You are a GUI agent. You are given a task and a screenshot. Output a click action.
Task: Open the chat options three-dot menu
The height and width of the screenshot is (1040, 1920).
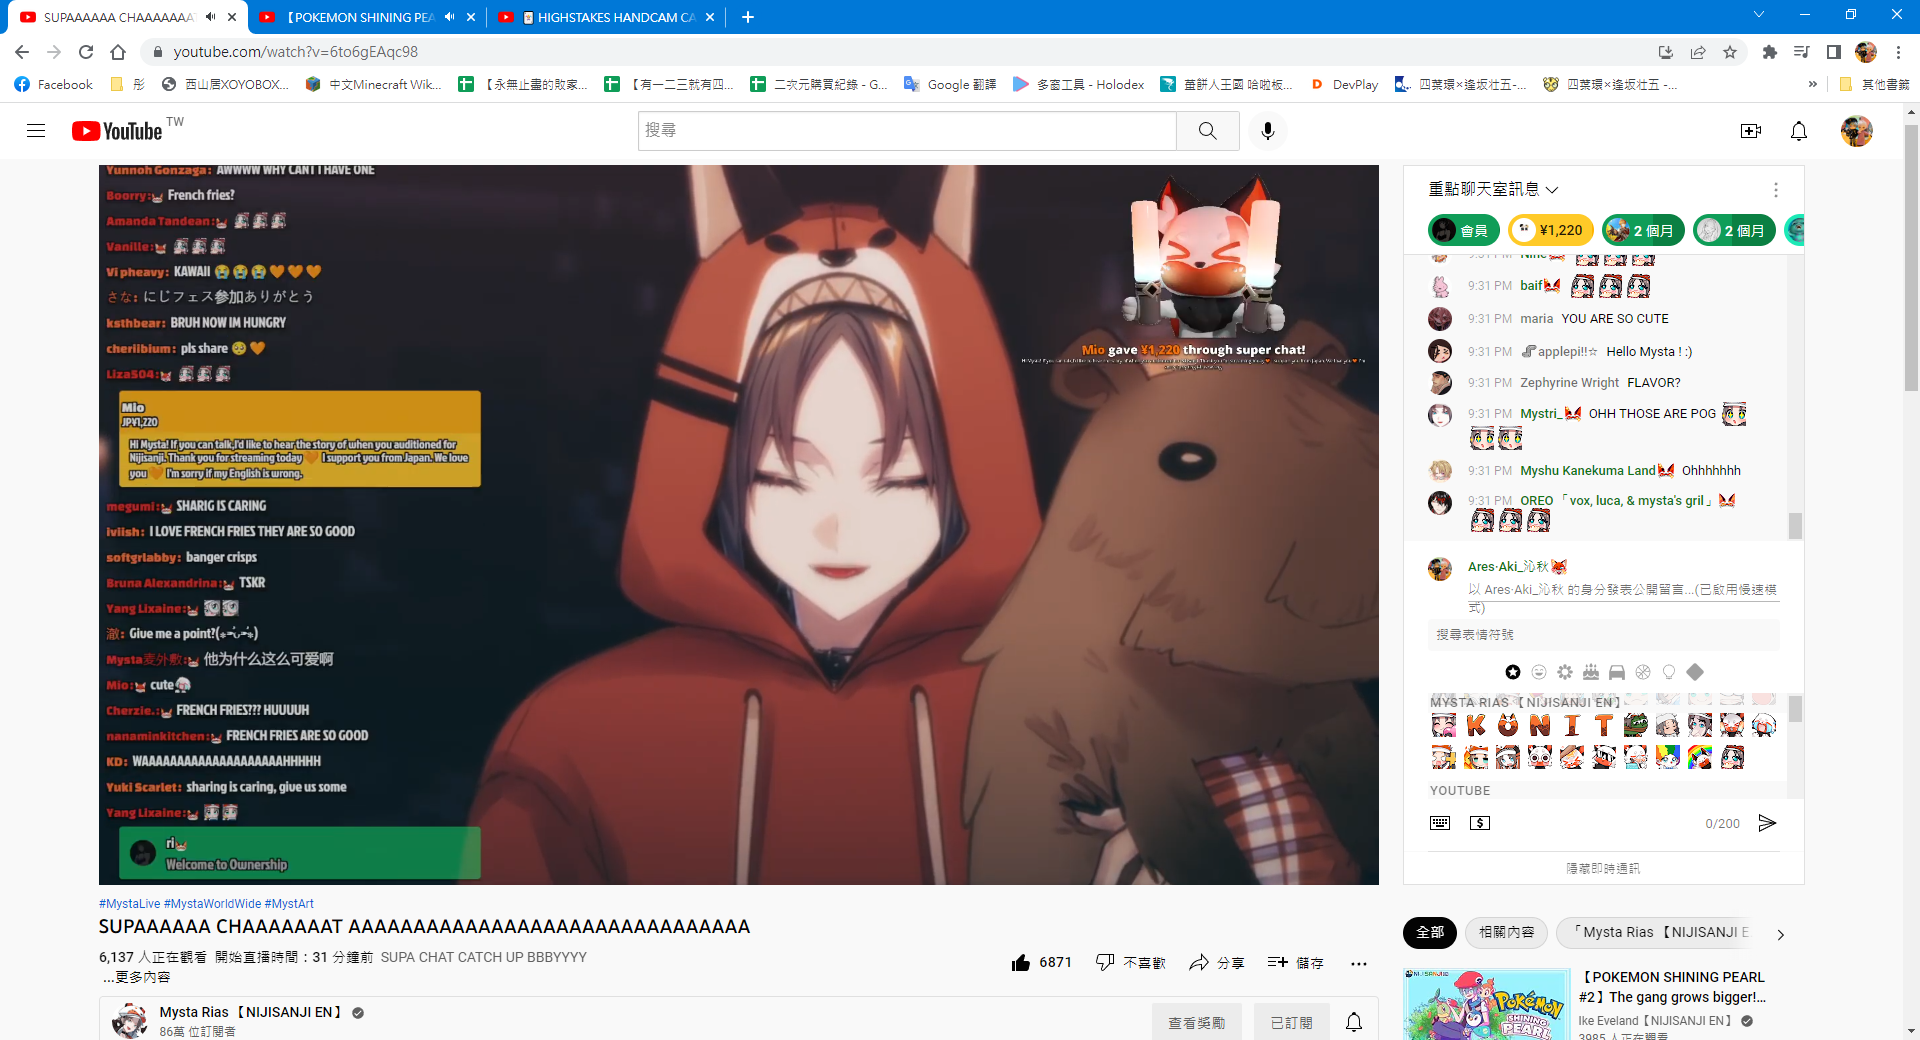[x=1776, y=190]
